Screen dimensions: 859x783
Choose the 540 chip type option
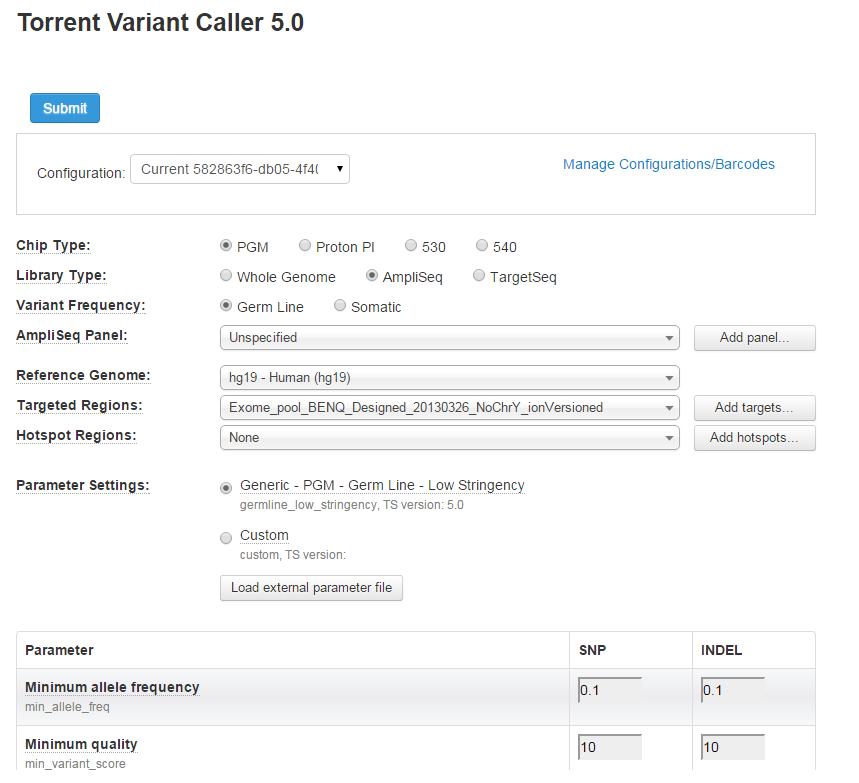pyautogui.click(x=482, y=245)
